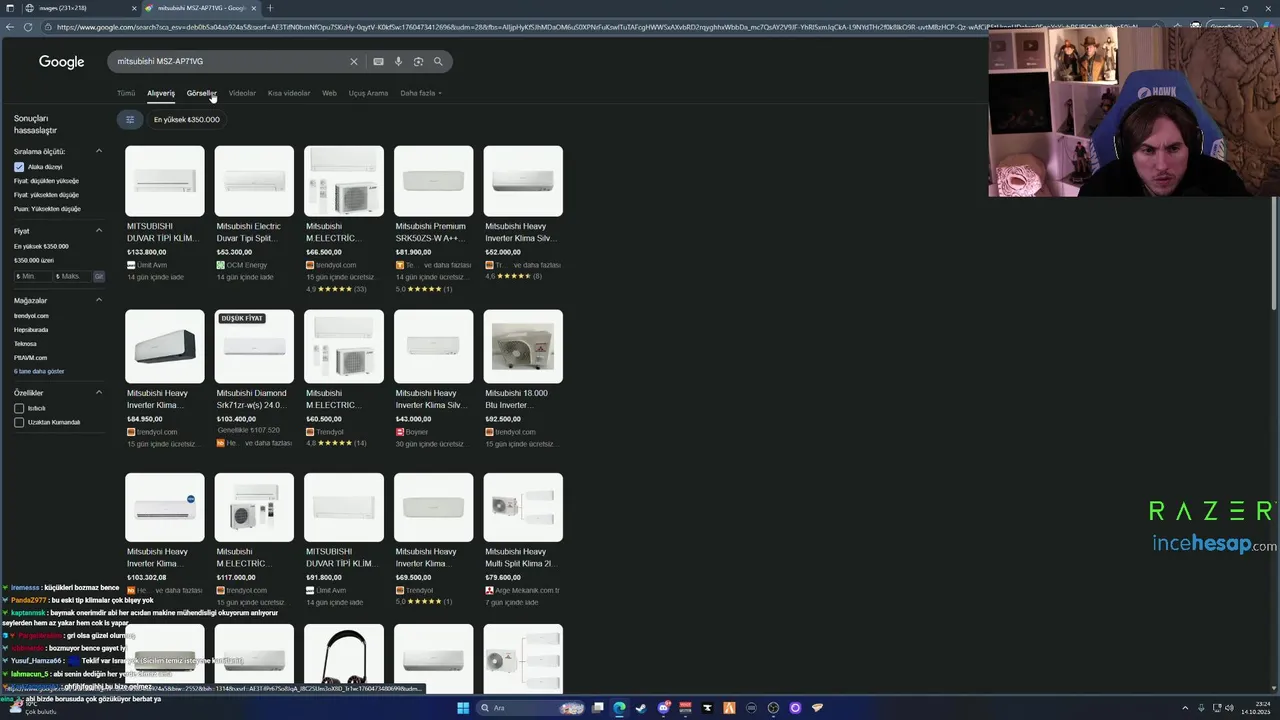The image size is (1280, 720).
Task: Open Microsoft Edge from the taskbar
Action: point(619,708)
